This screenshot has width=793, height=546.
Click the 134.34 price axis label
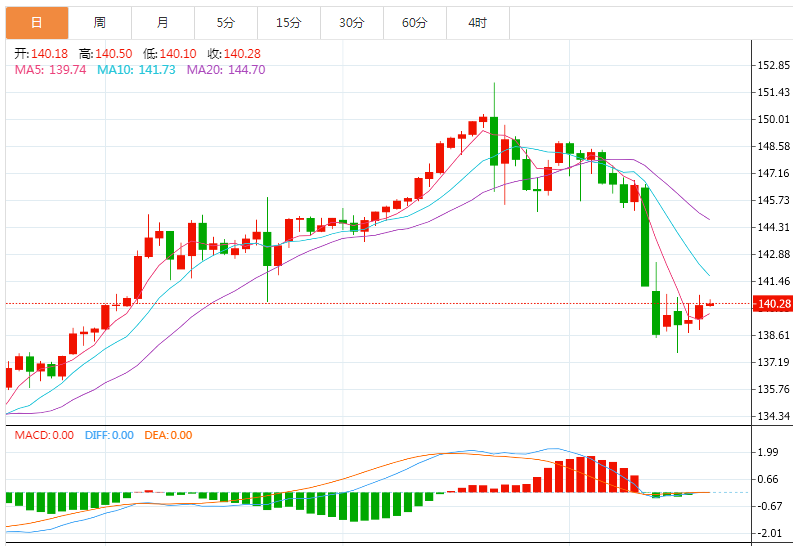[774, 416]
